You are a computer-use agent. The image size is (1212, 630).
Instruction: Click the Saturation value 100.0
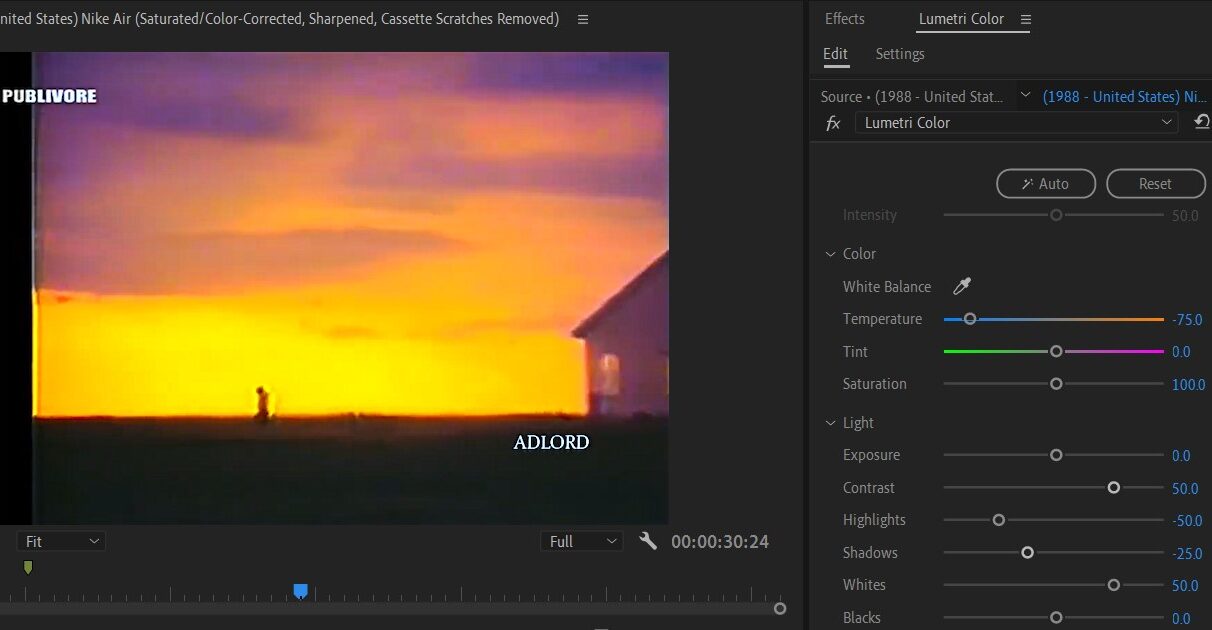click(1189, 384)
